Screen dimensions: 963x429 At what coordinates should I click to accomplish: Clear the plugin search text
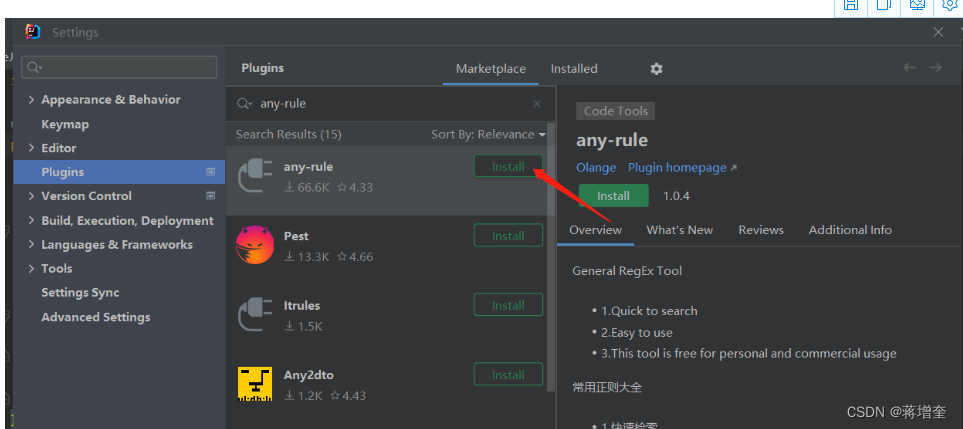tap(537, 104)
